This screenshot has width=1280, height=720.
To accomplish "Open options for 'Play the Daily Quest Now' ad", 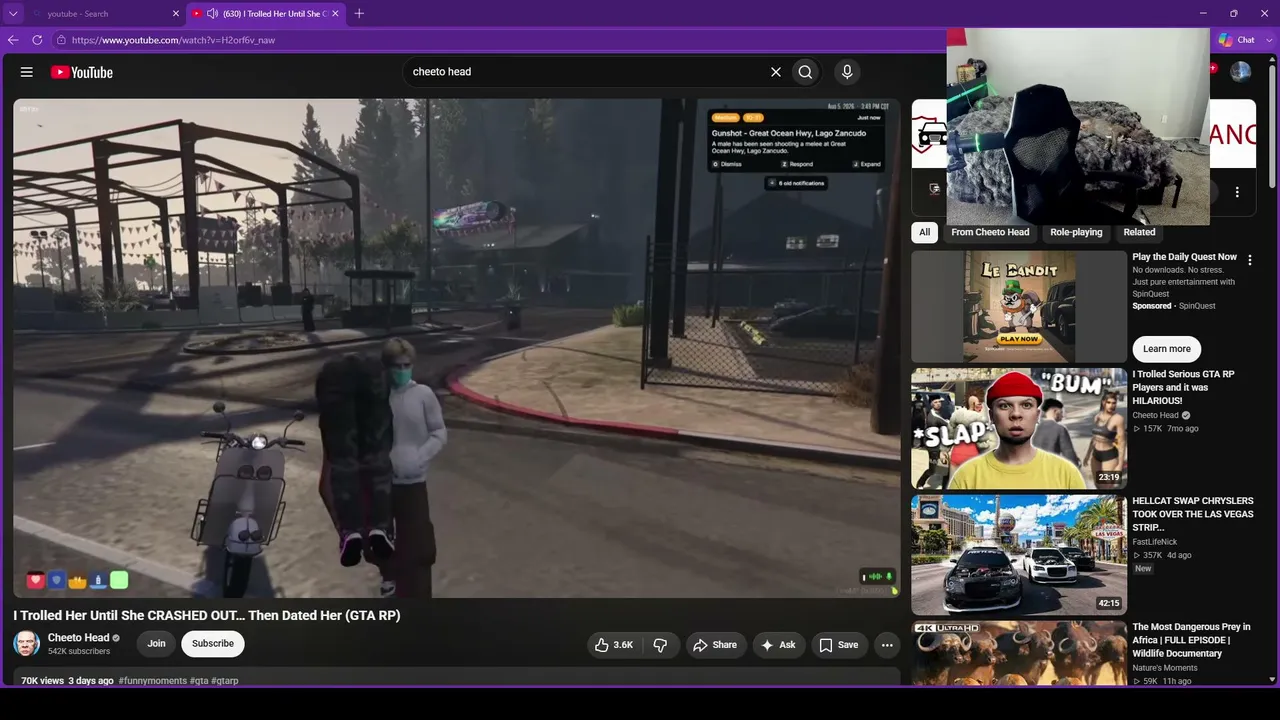I will [x=1249, y=260].
